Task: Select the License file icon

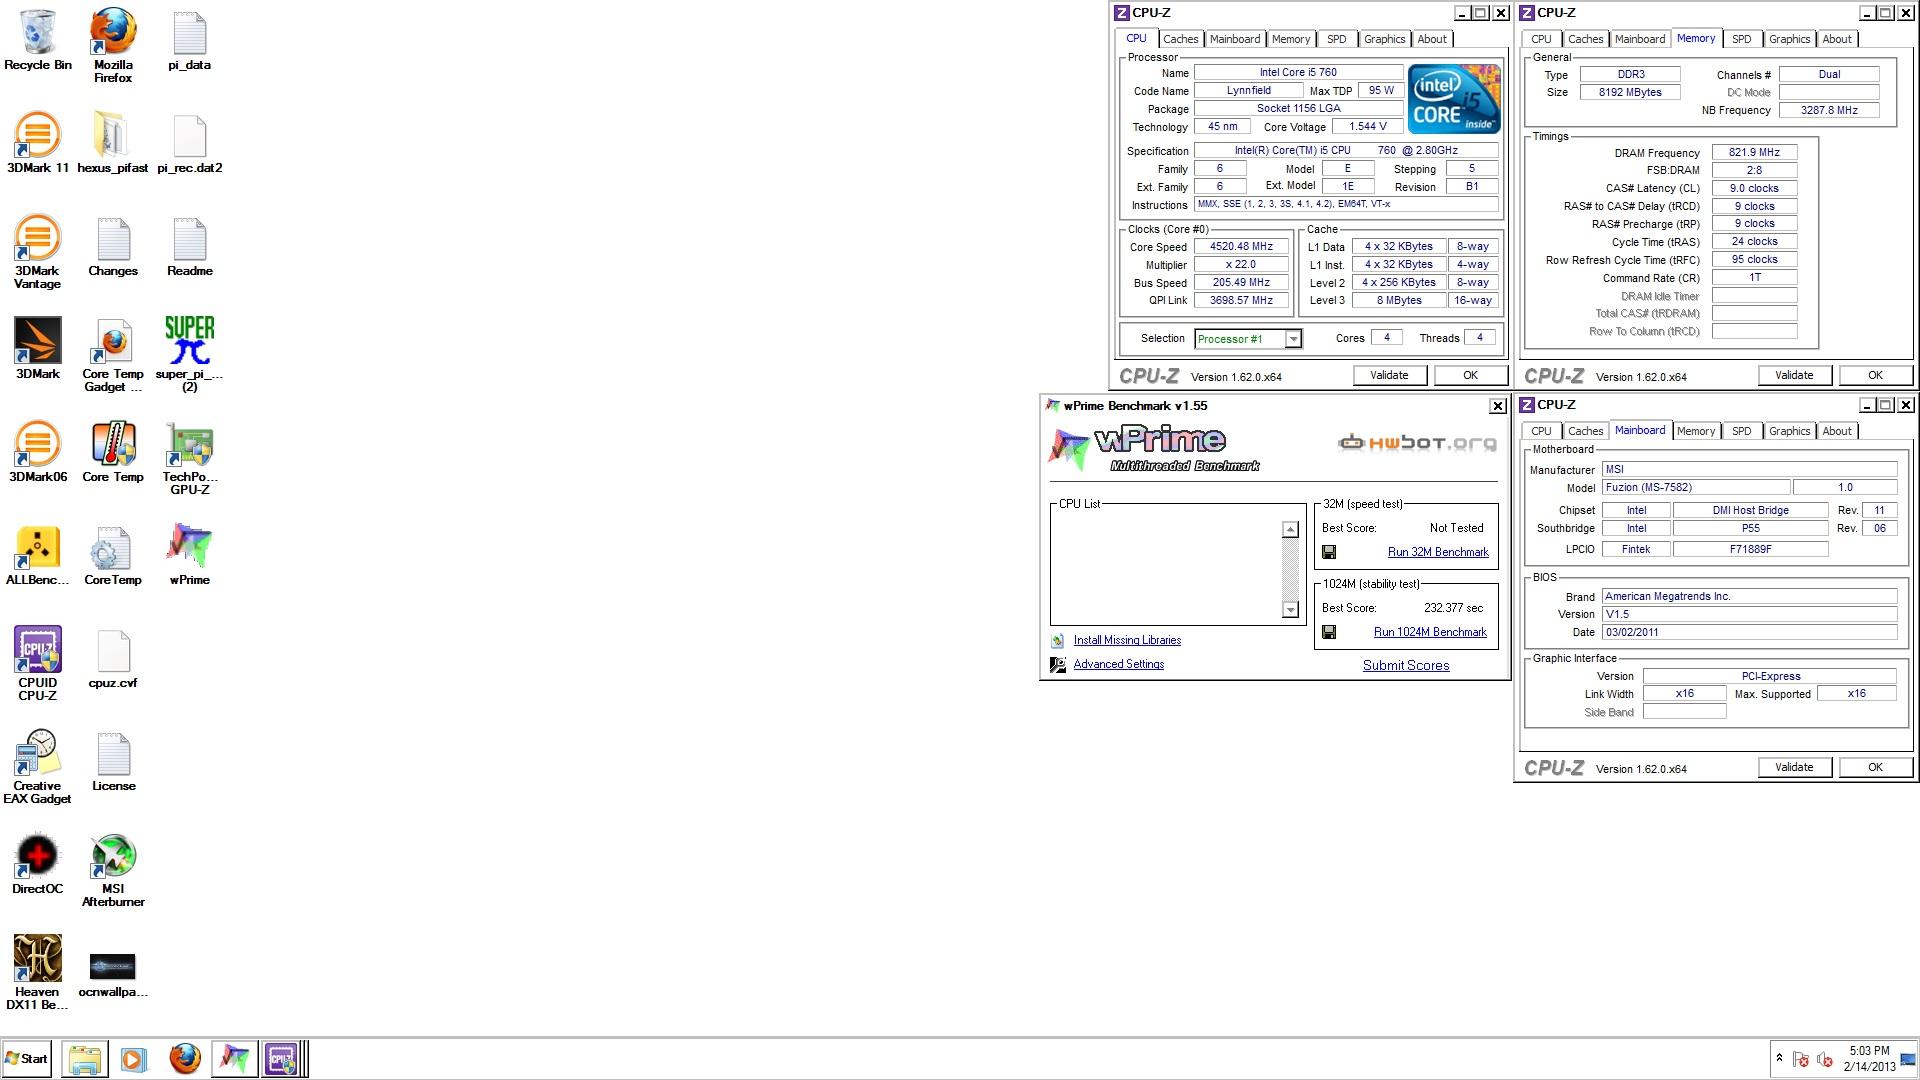Action: [113, 761]
